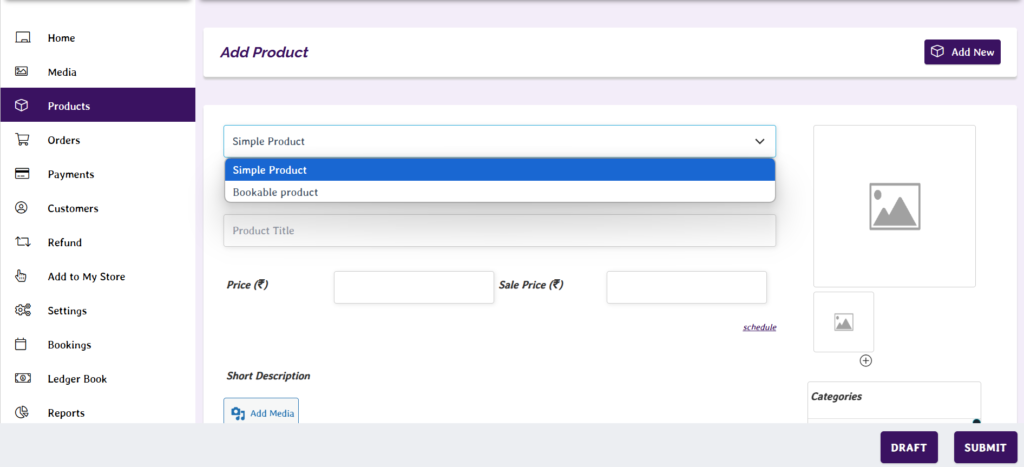Click the Refund arrows icon
The height and width of the screenshot is (467, 1024).
[x=22, y=242]
